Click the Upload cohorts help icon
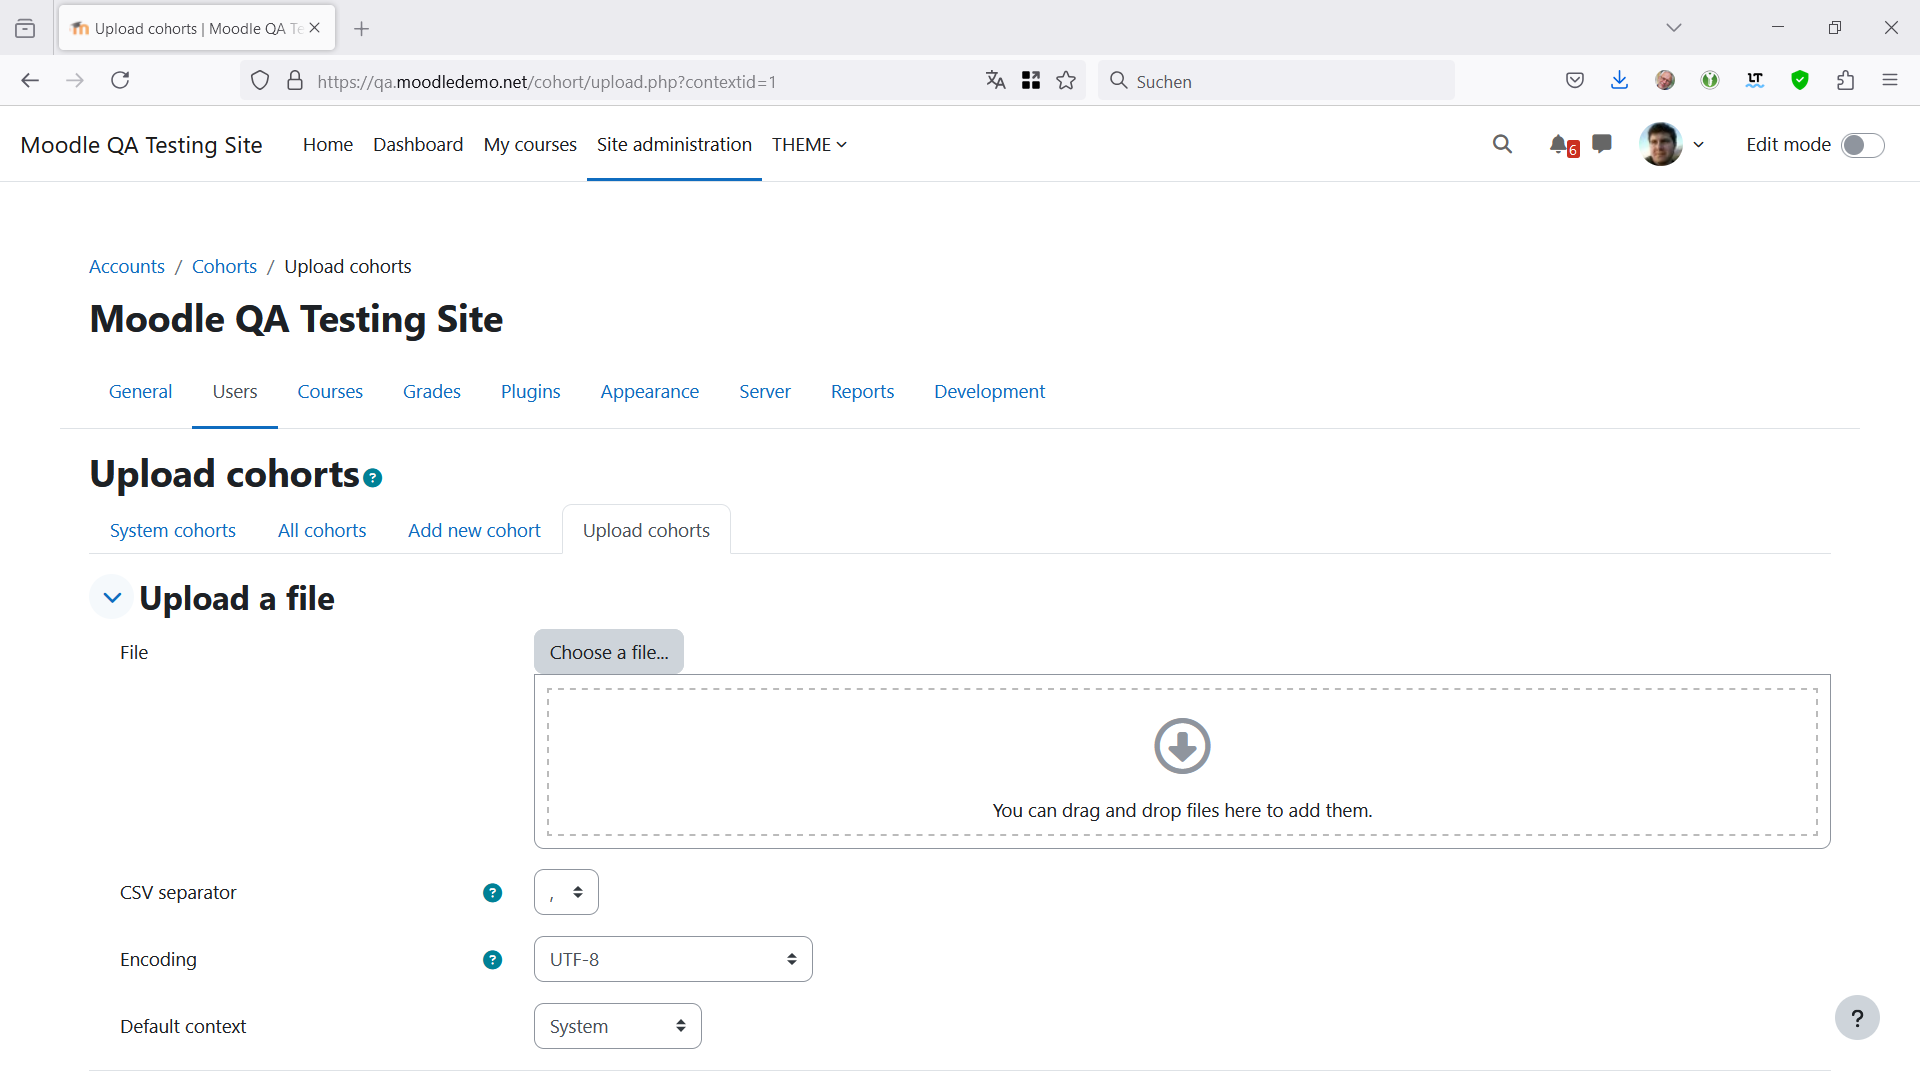 coord(373,478)
